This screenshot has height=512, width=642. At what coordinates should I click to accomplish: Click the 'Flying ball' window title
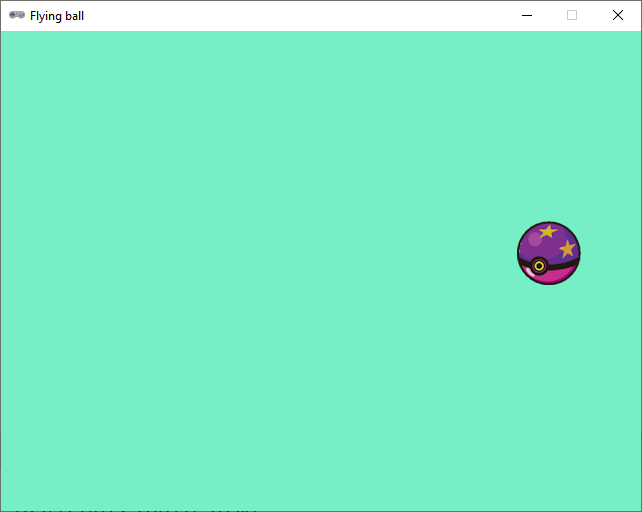tap(57, 16)
